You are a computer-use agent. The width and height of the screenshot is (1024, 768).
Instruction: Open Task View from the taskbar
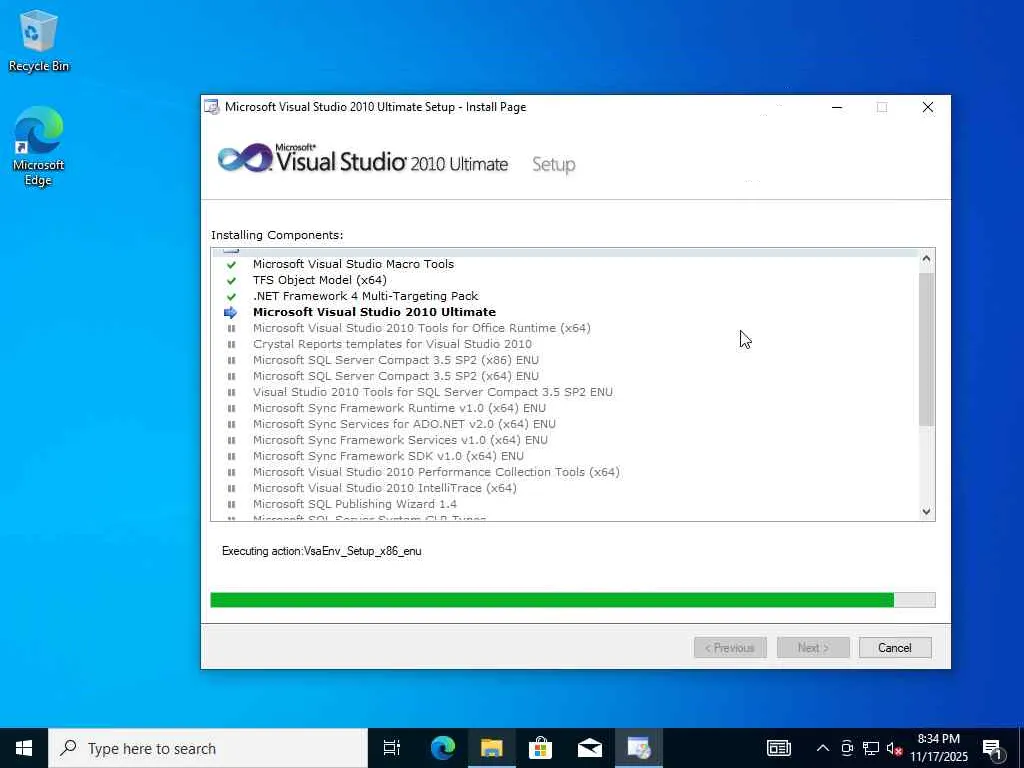click(x=392, y=748)
